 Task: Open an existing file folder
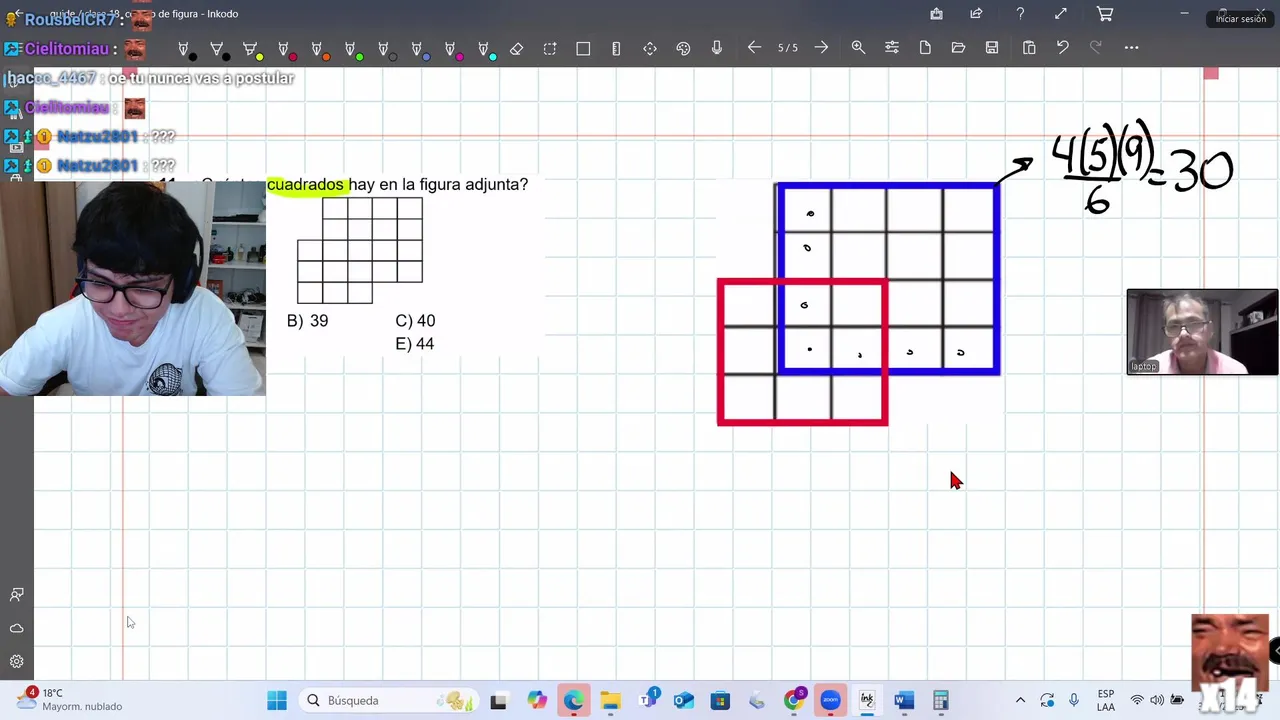(958, 48)
